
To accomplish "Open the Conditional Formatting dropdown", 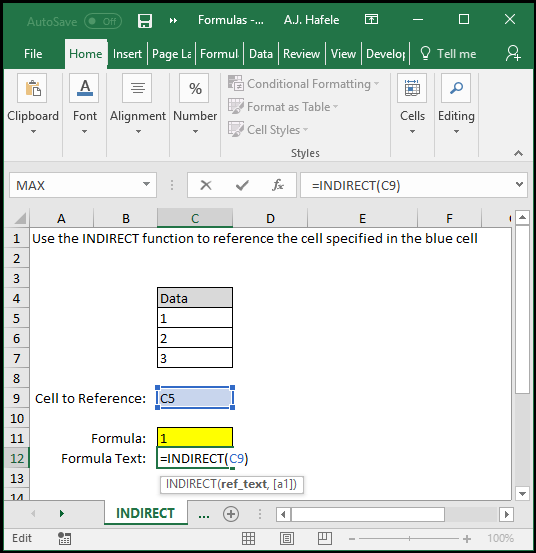I will pos(303,84).
